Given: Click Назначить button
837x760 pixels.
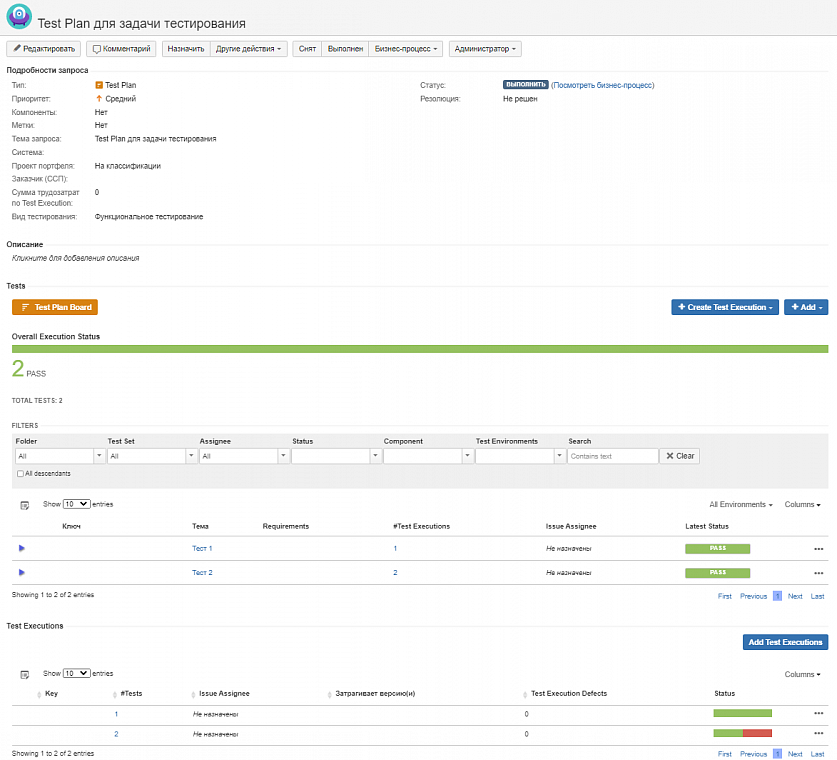Looking at the screenshot, I should (186, 49).
